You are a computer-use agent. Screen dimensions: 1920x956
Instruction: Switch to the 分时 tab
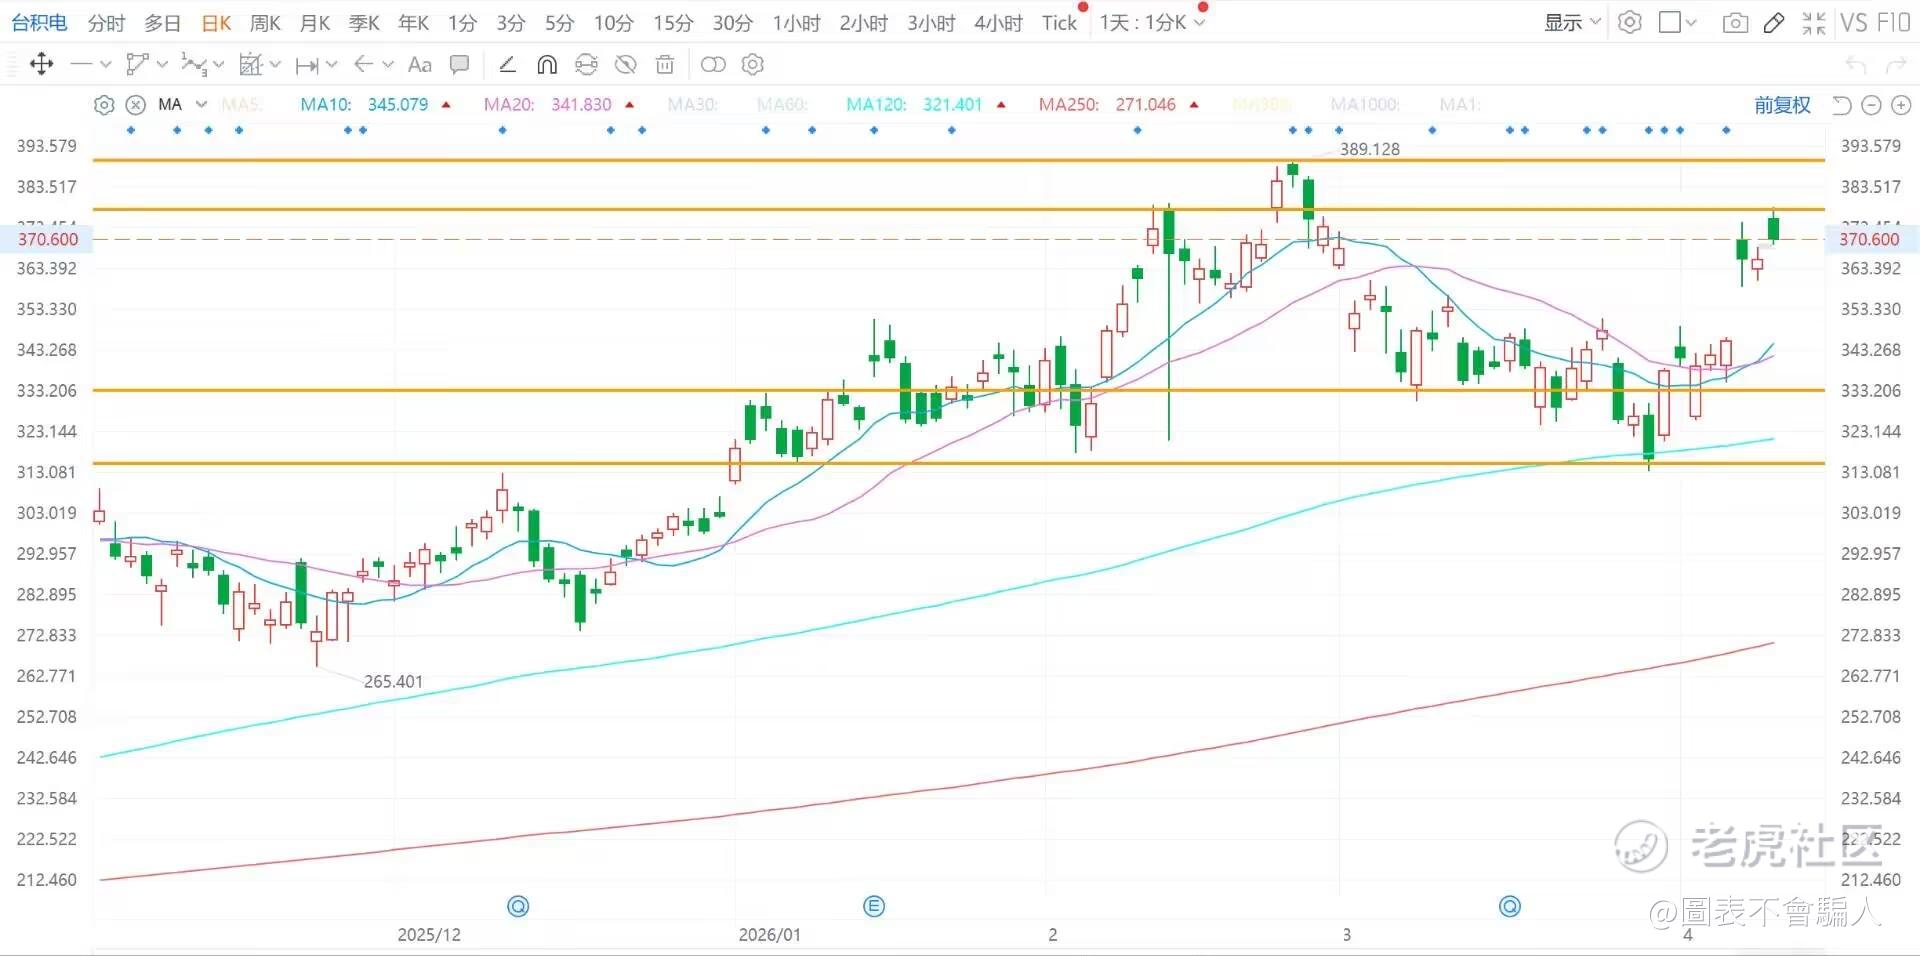tap(107, 23)
